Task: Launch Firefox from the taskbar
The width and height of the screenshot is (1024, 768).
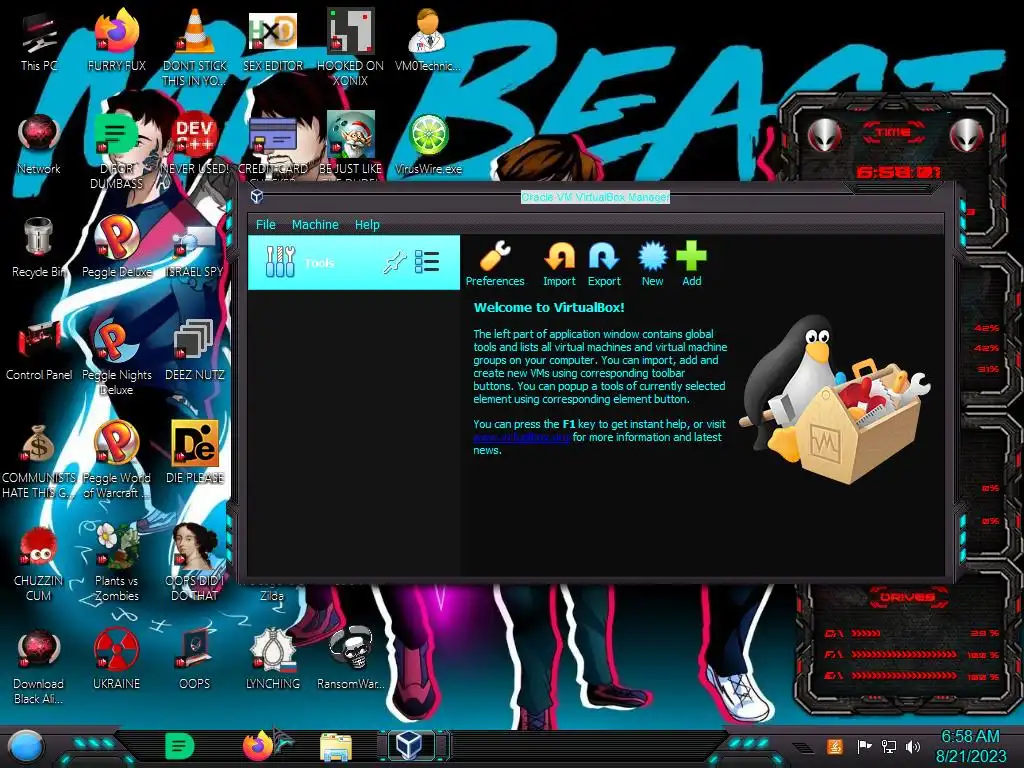Action: tap(258, 746)
